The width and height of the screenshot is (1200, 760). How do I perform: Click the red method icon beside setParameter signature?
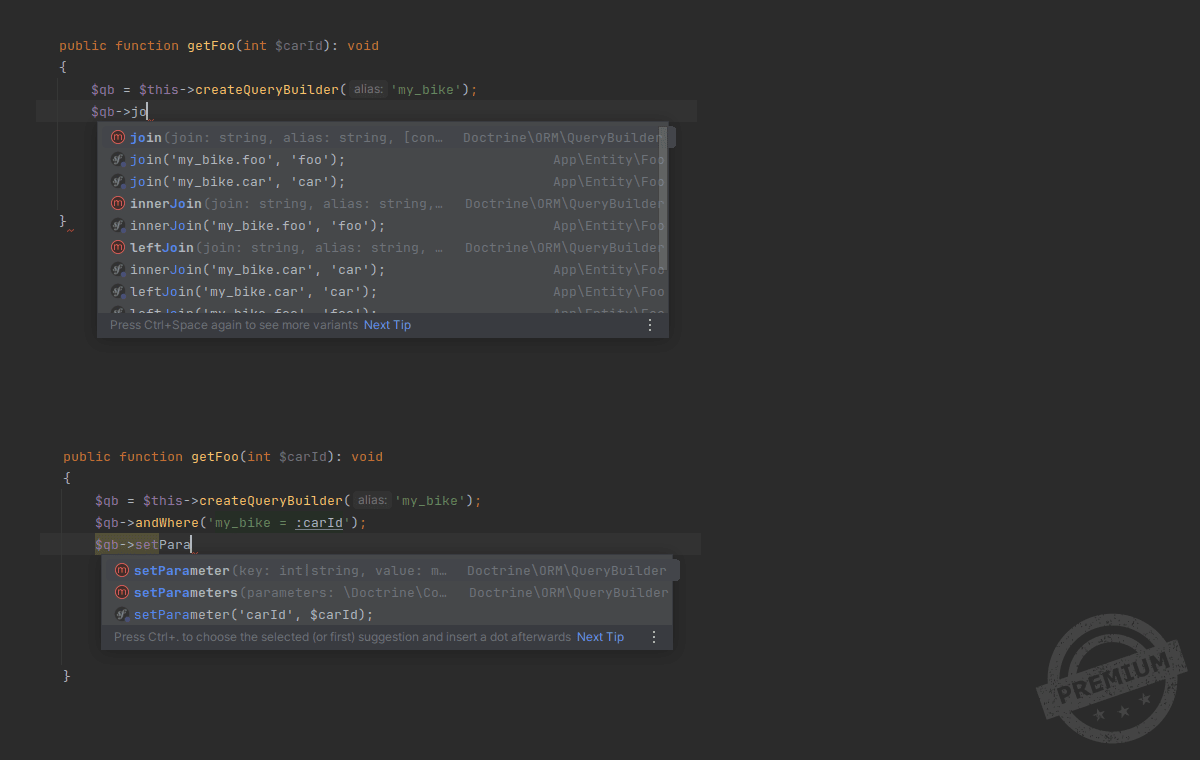pos(122,571)
